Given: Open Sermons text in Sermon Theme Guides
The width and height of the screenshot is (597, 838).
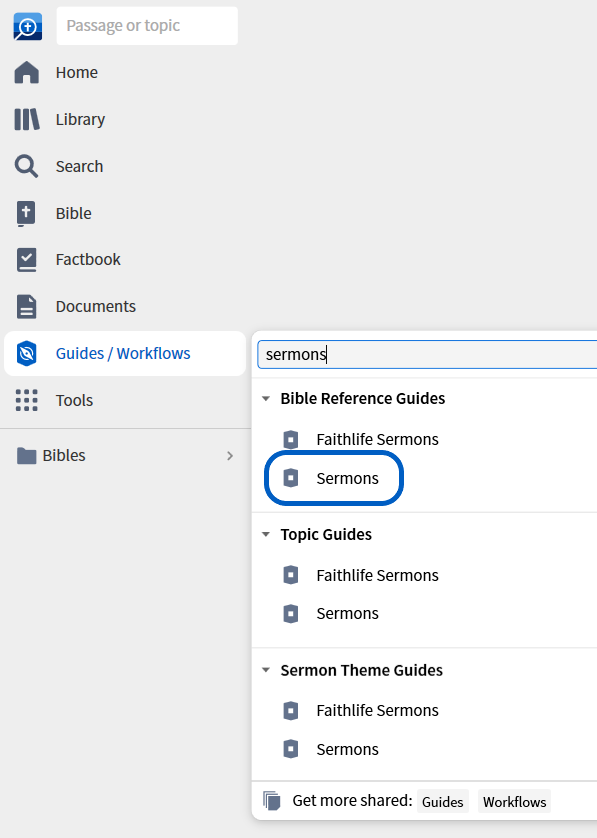Looking at the screenshot, I should click(x=347, y=749).
